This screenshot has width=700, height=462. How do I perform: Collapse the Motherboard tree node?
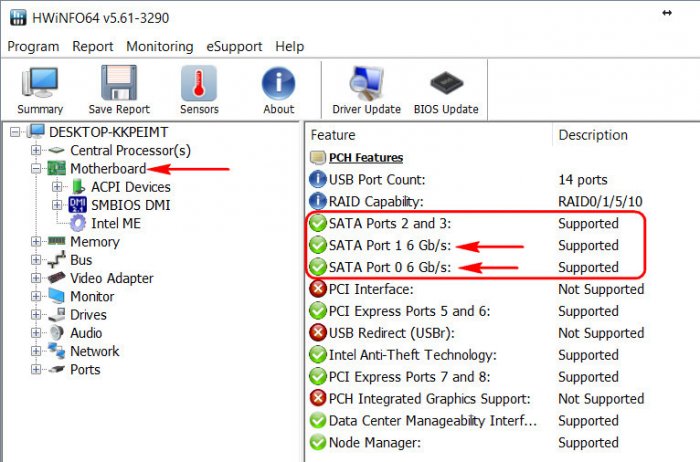[36, 169]
